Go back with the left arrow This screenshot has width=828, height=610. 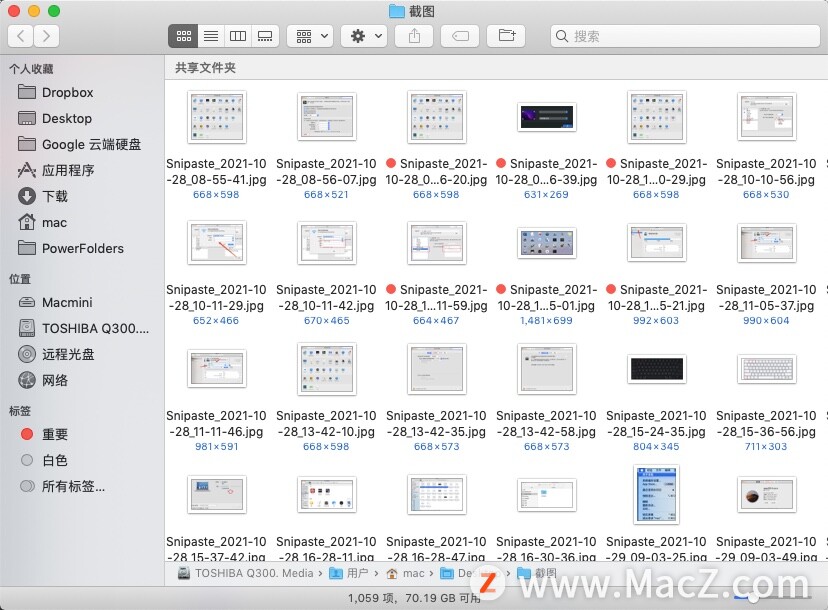tap(21, 36)
